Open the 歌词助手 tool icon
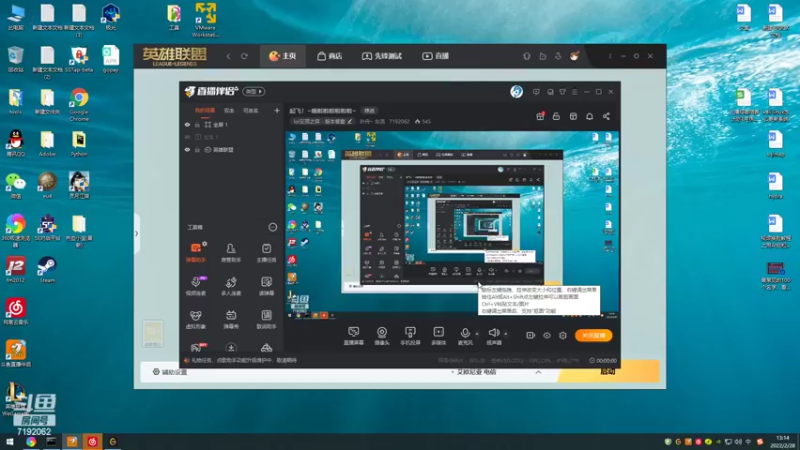The image size is (800, 450). coord(266,319)
